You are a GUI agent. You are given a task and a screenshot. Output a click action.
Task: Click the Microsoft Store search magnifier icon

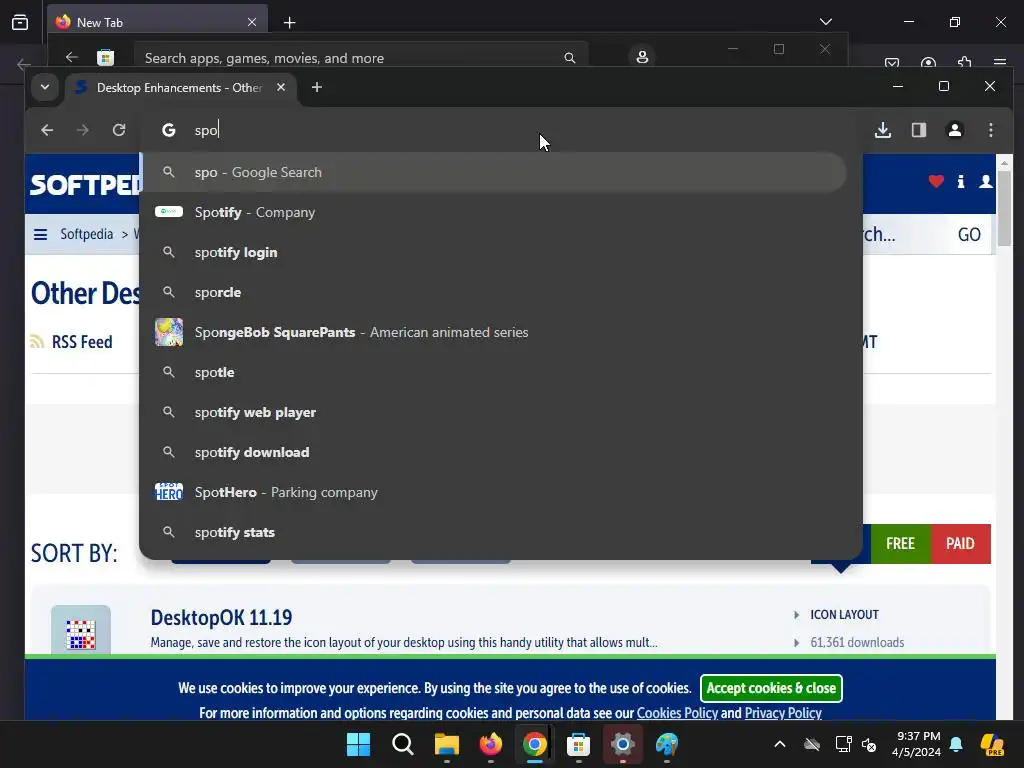pyautogui.click(x=569, y=58)
